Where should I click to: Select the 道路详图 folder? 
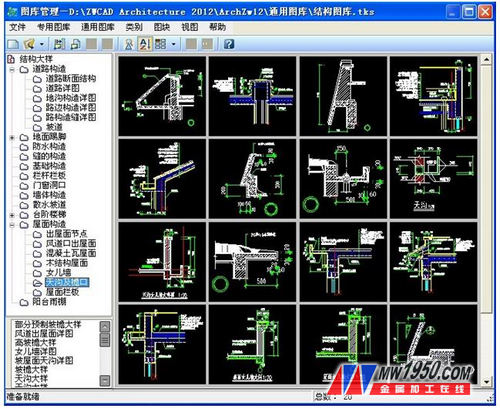point(63,88)
